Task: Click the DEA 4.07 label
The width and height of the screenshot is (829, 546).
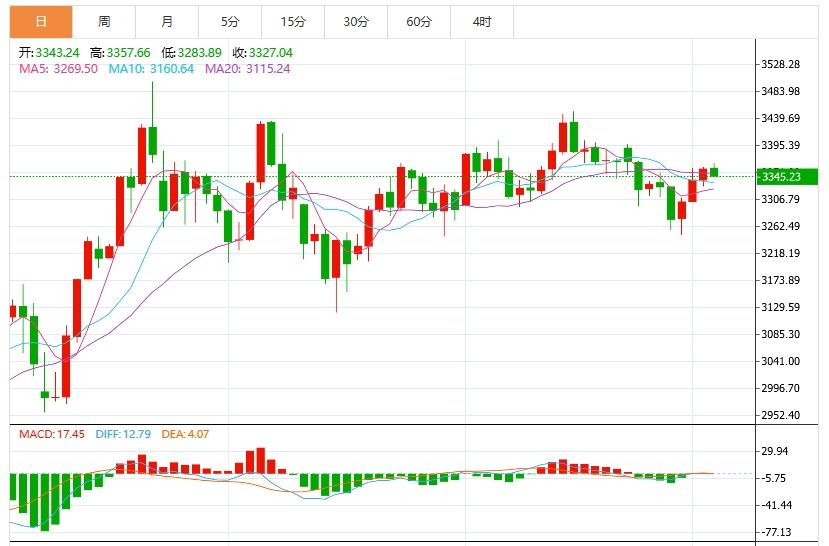Action: click(187, 434)
